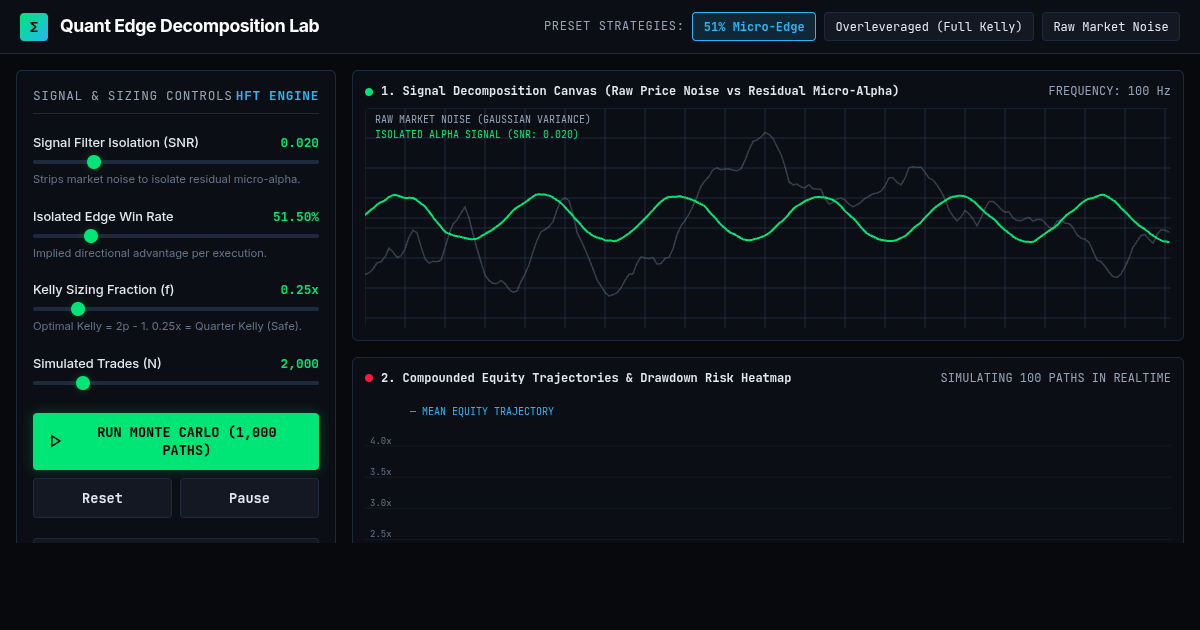Click the red dot beside Compounded Equity Trajectories

[x=369, y=378]
